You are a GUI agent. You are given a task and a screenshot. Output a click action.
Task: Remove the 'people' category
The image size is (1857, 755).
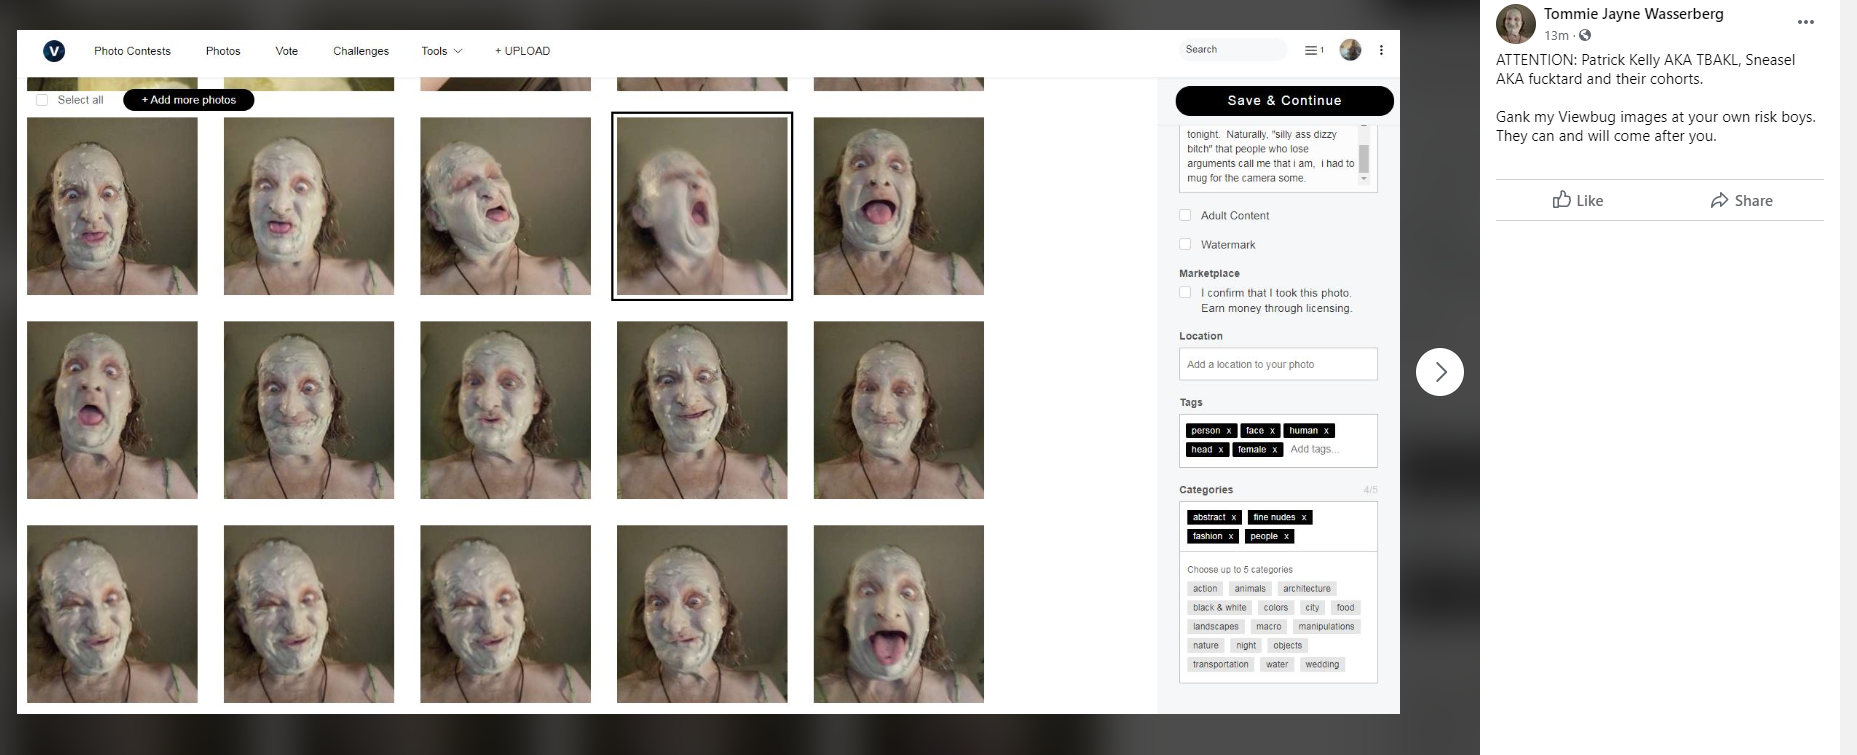click(1286, 537)
